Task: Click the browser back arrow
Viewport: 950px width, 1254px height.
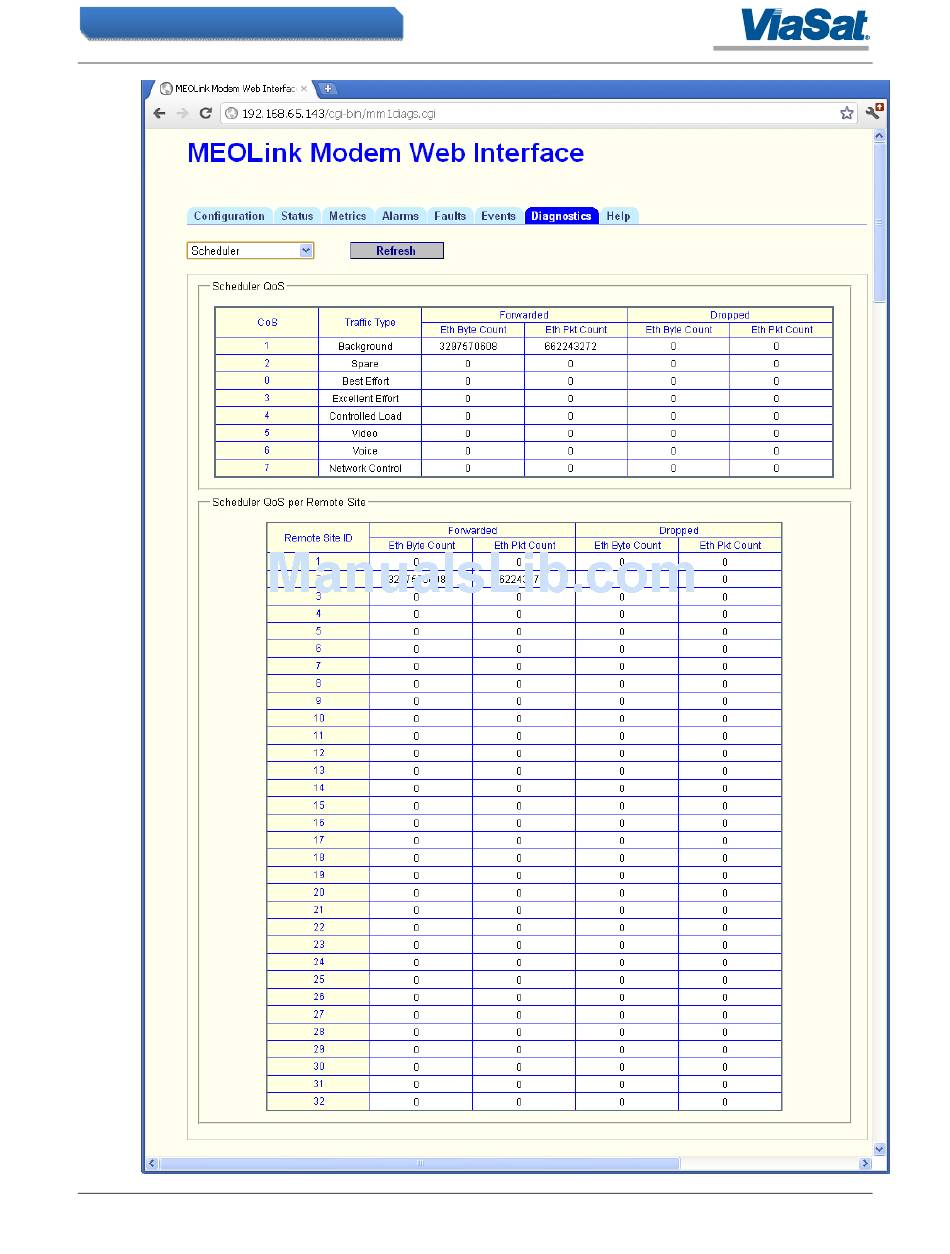Action: click(159, 113)
